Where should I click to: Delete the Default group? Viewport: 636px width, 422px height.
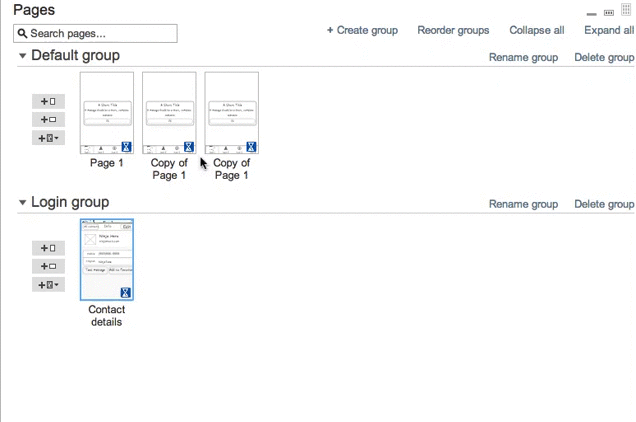coord(604,57)
